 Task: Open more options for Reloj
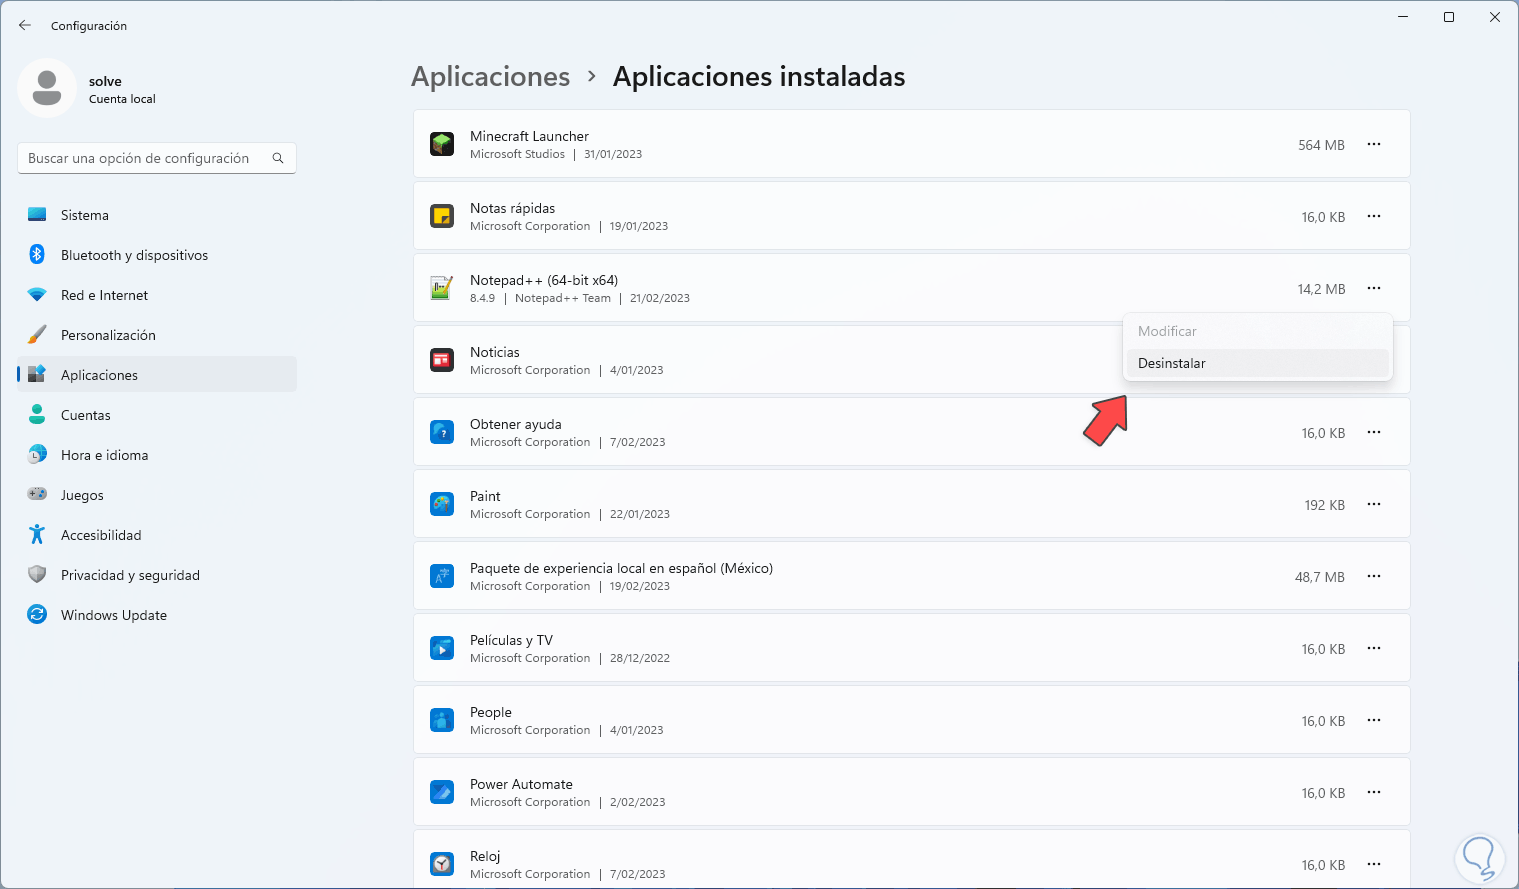point(1374,865)
